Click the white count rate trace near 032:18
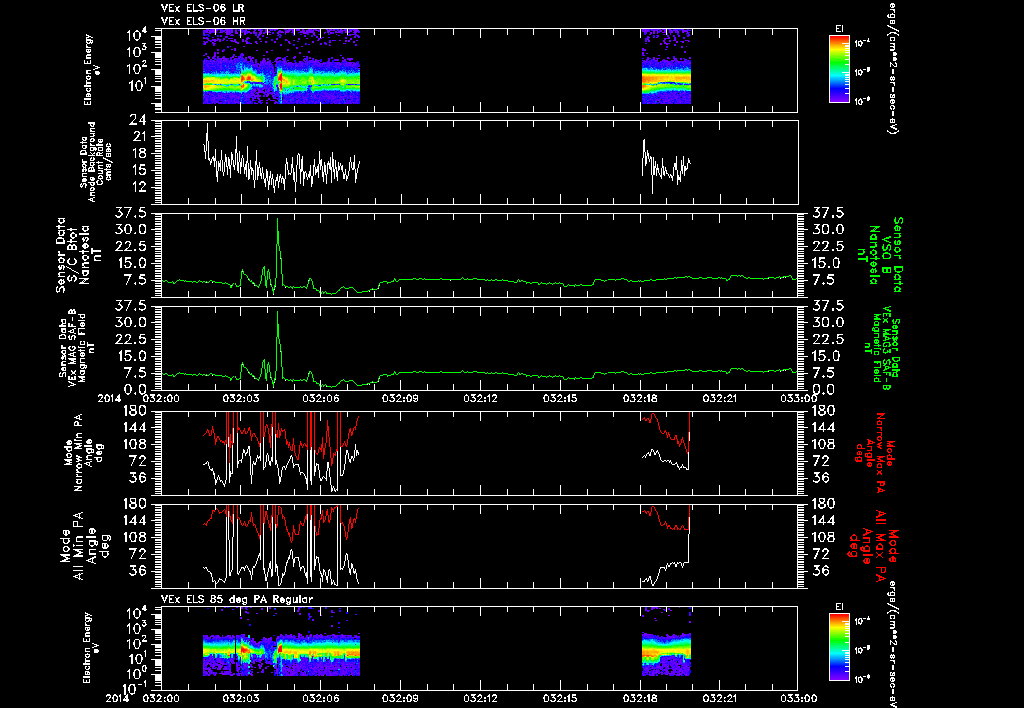1024x708 pixels. coord(666,167)
